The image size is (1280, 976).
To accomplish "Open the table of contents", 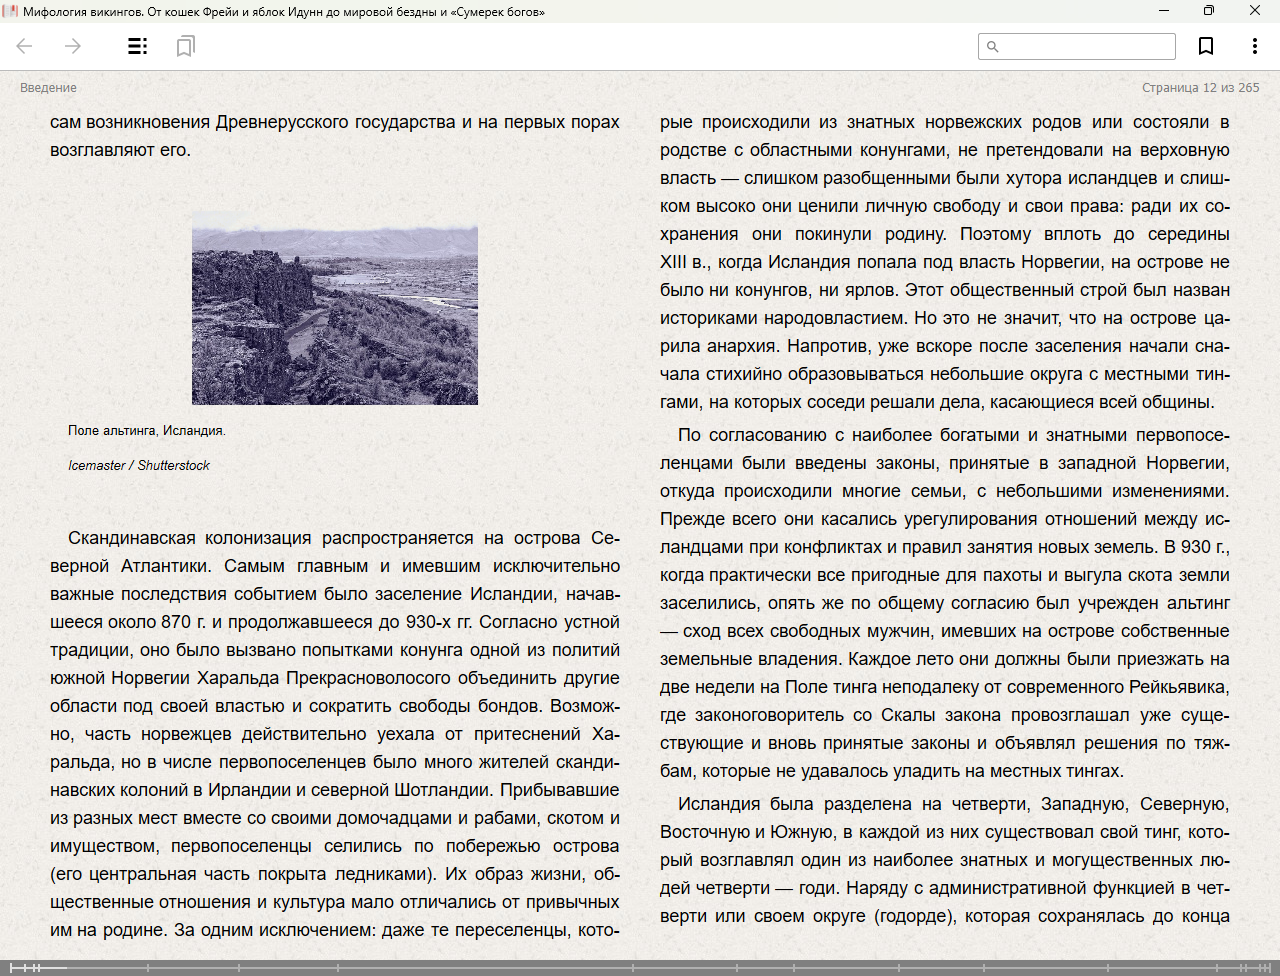I will tap(138, 46).
